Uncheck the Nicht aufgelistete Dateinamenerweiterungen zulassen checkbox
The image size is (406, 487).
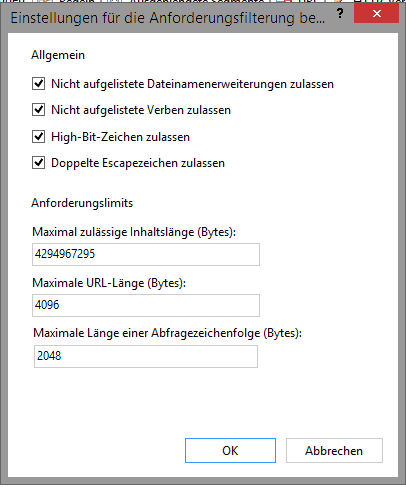coord(39,84)
